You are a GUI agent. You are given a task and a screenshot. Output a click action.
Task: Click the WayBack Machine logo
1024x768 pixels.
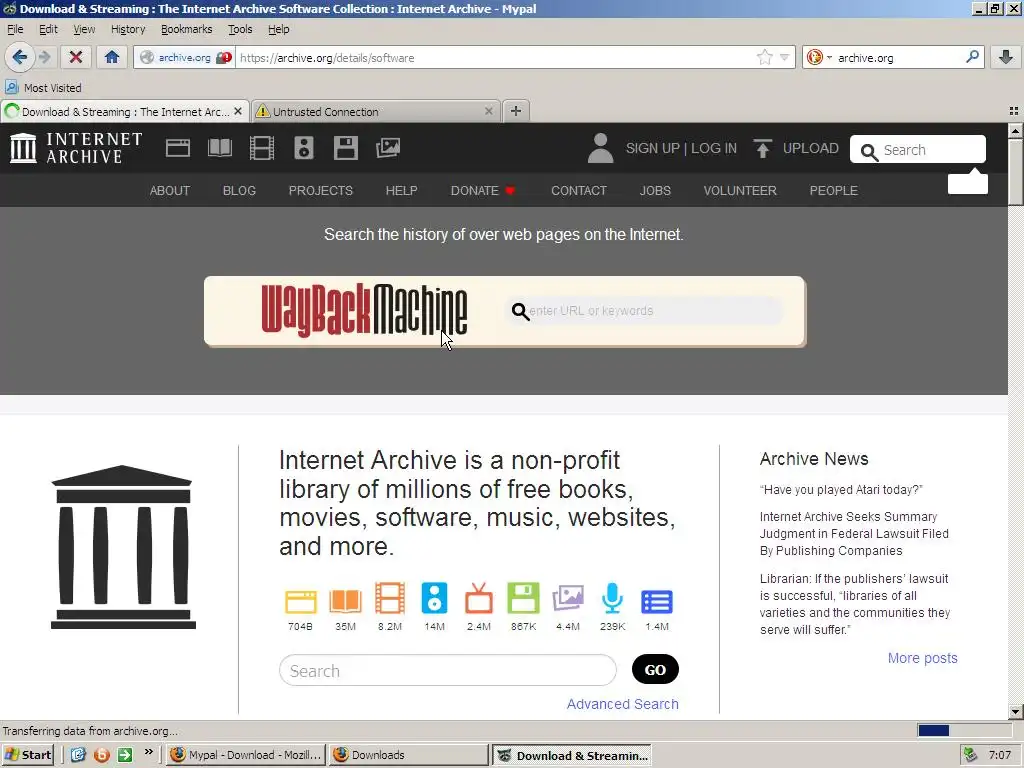point(364,311)
